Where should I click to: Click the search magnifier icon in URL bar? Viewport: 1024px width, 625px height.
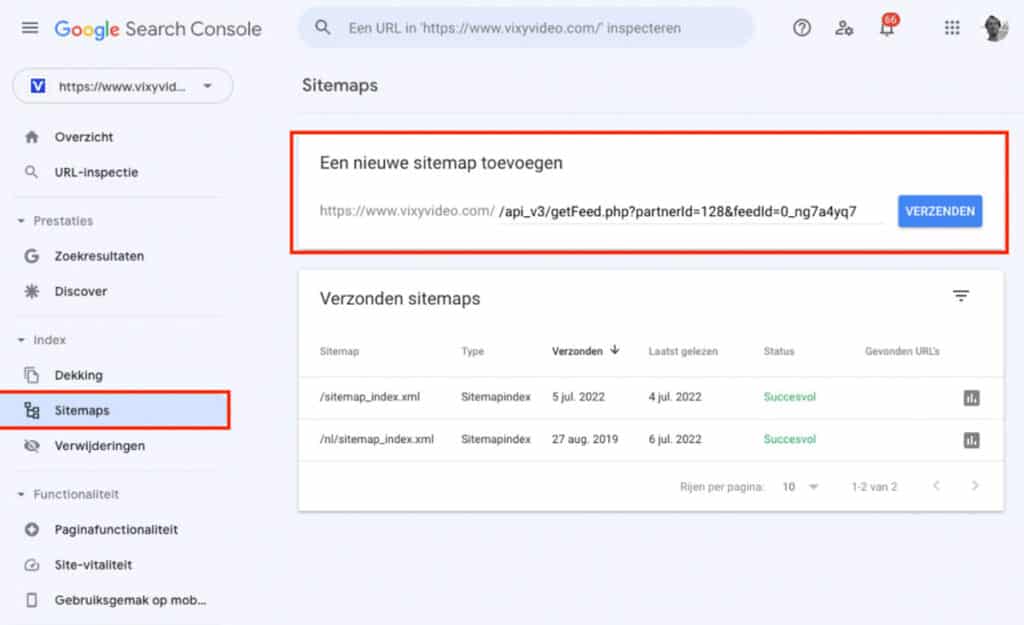pyautogui.click(x=323, y=27)
